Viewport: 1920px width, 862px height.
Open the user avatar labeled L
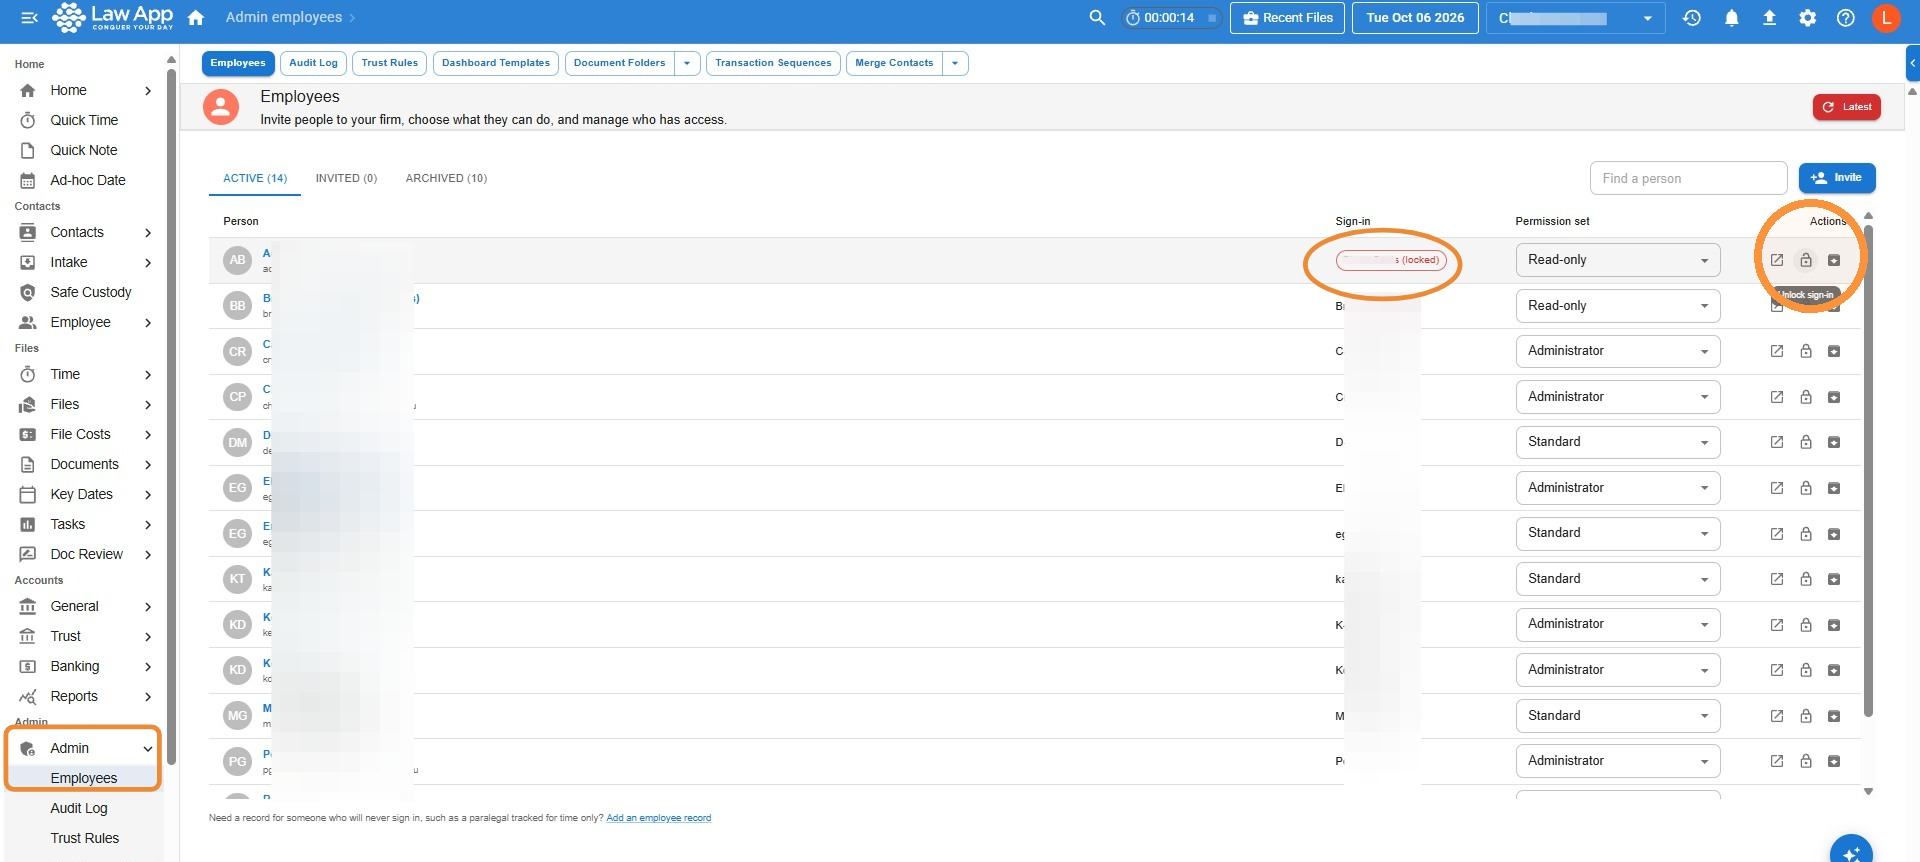click(1886, 18)
